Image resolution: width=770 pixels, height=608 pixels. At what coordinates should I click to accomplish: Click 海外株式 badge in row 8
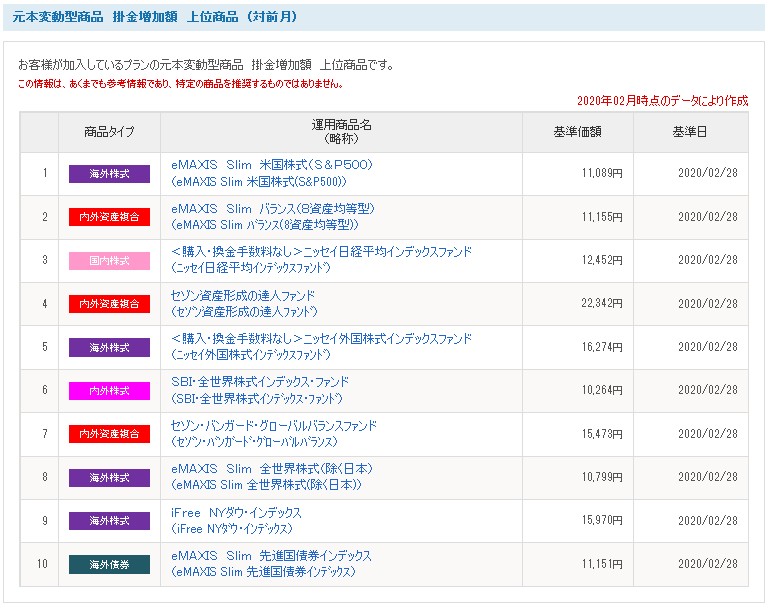tap(109, 478)
